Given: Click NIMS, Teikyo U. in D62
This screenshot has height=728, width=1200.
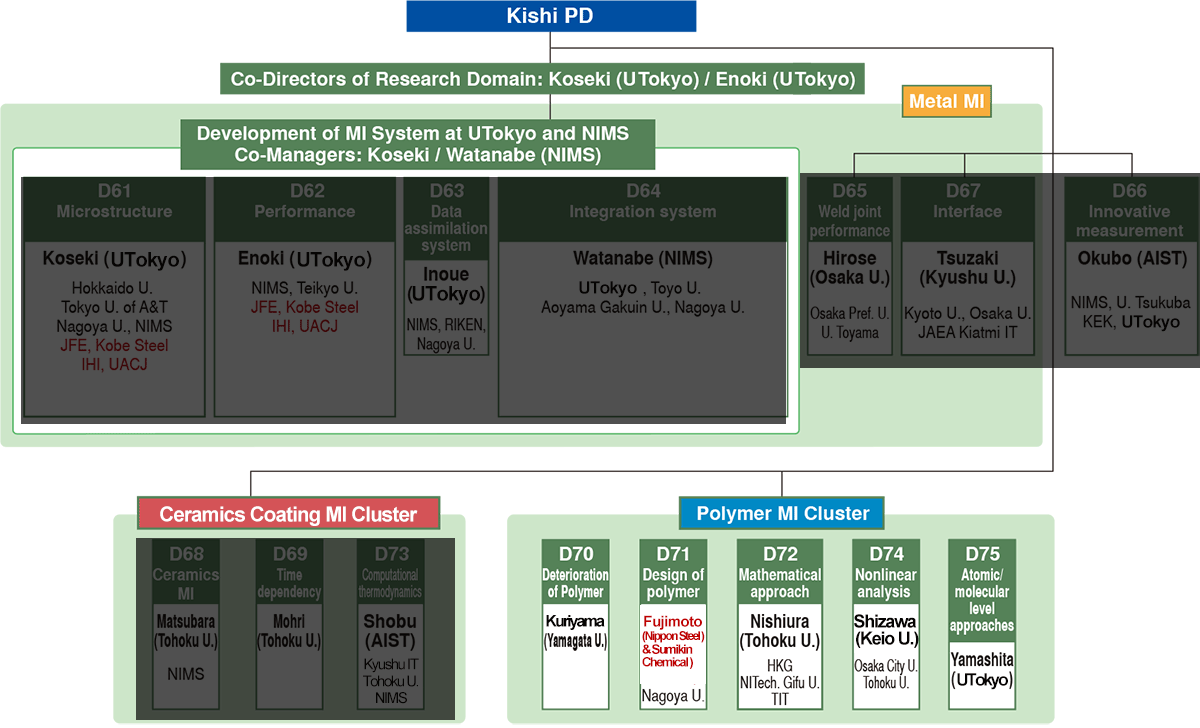Looking at the screenshot, I should 305,288.
